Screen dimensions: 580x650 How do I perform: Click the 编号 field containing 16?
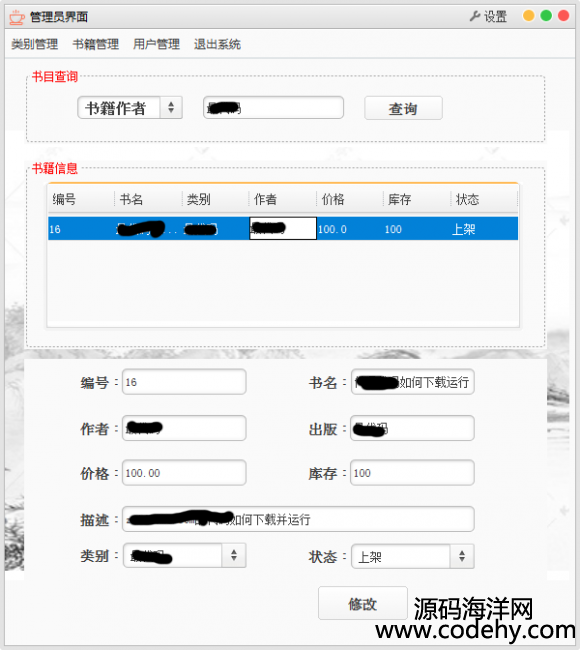[x=184, y=382]
